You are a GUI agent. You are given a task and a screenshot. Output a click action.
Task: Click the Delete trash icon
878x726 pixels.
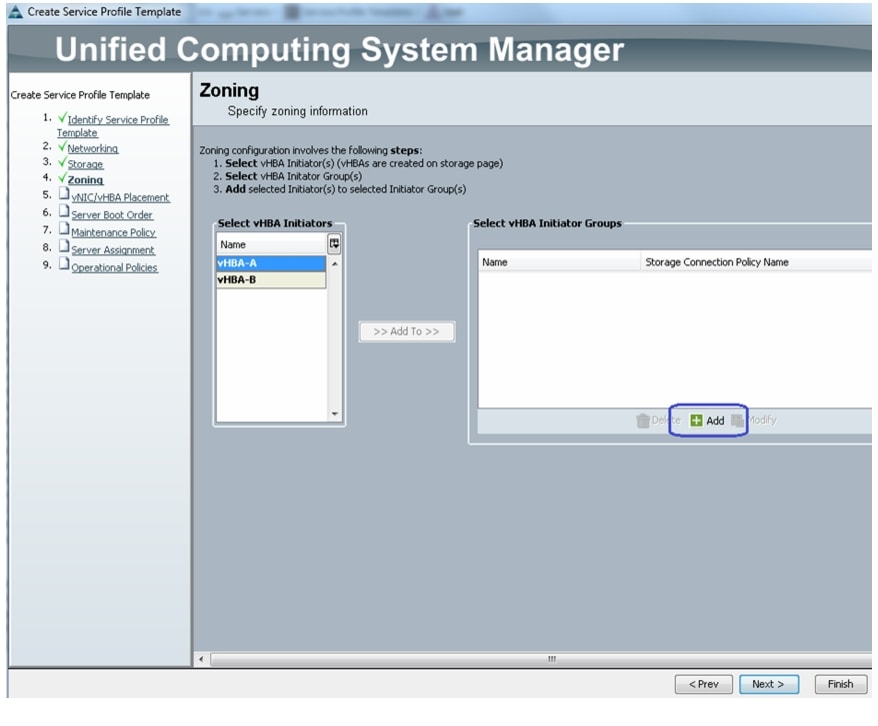pos(643,420)
